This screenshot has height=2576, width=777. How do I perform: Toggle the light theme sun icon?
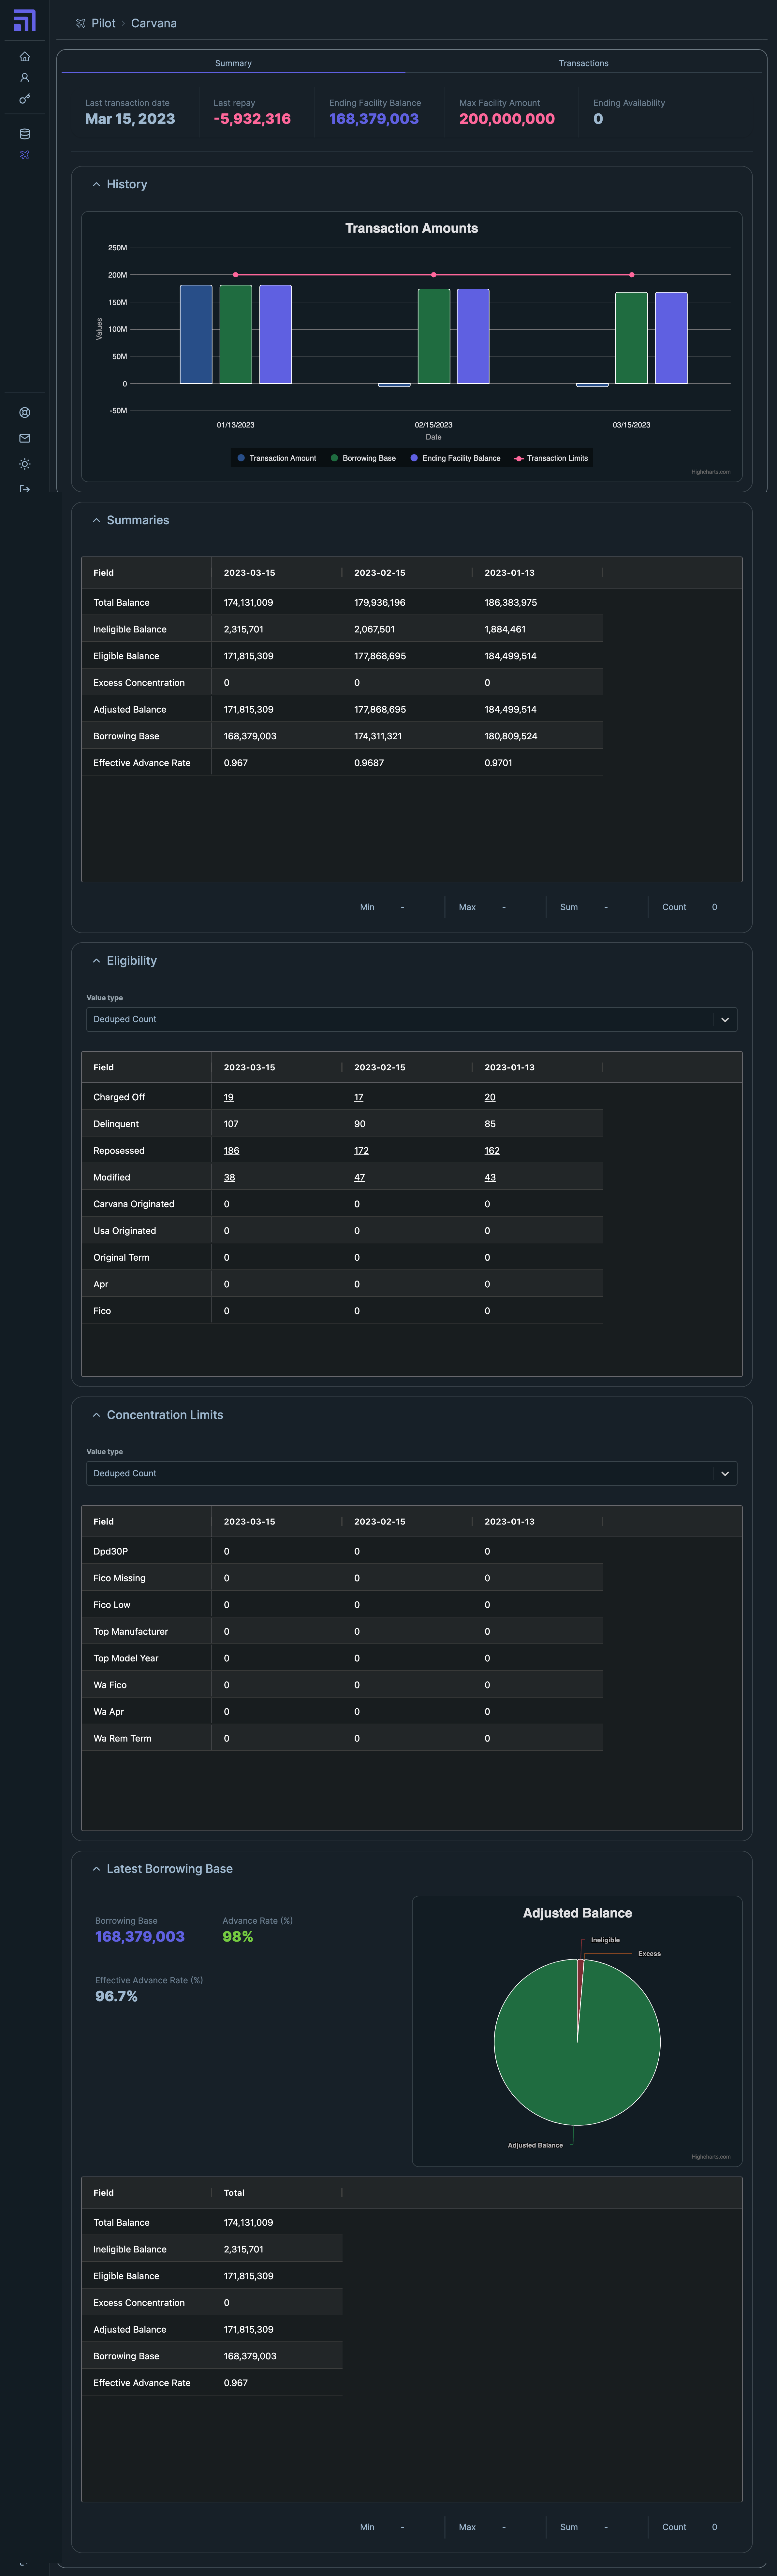click(x=25, y=464)
